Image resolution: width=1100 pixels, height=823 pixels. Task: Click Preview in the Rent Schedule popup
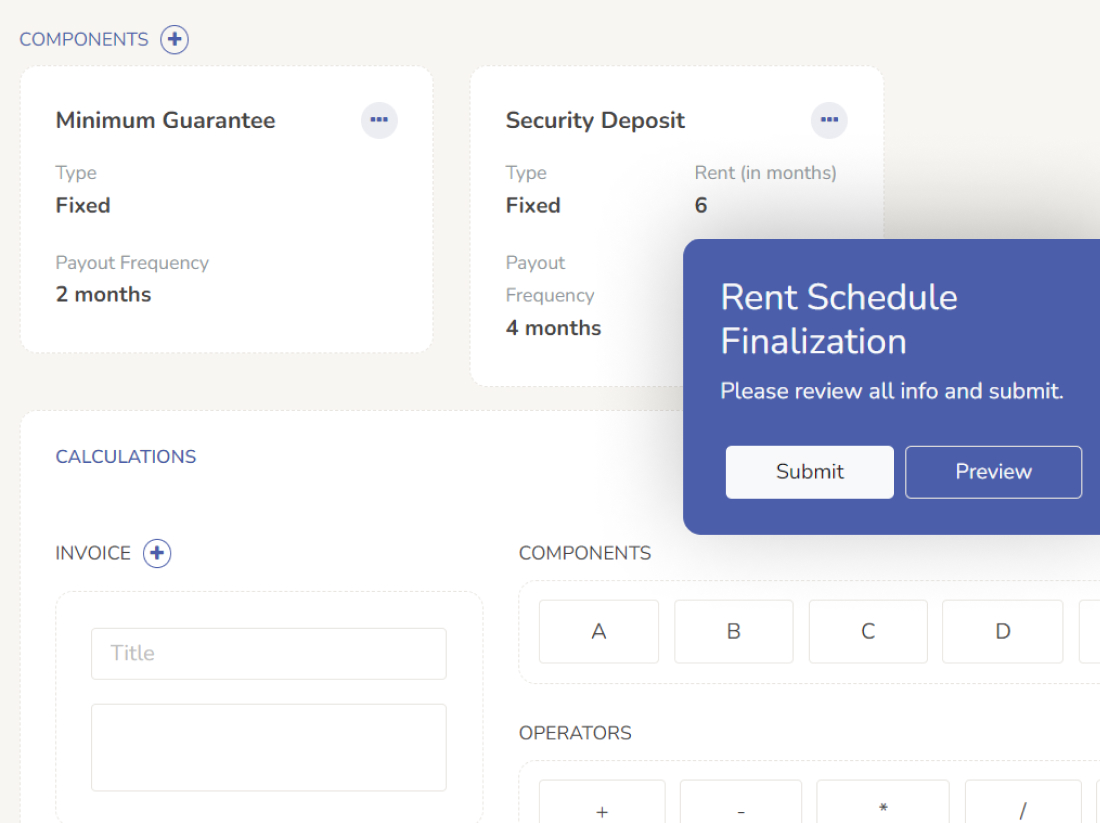pos(993,472)
